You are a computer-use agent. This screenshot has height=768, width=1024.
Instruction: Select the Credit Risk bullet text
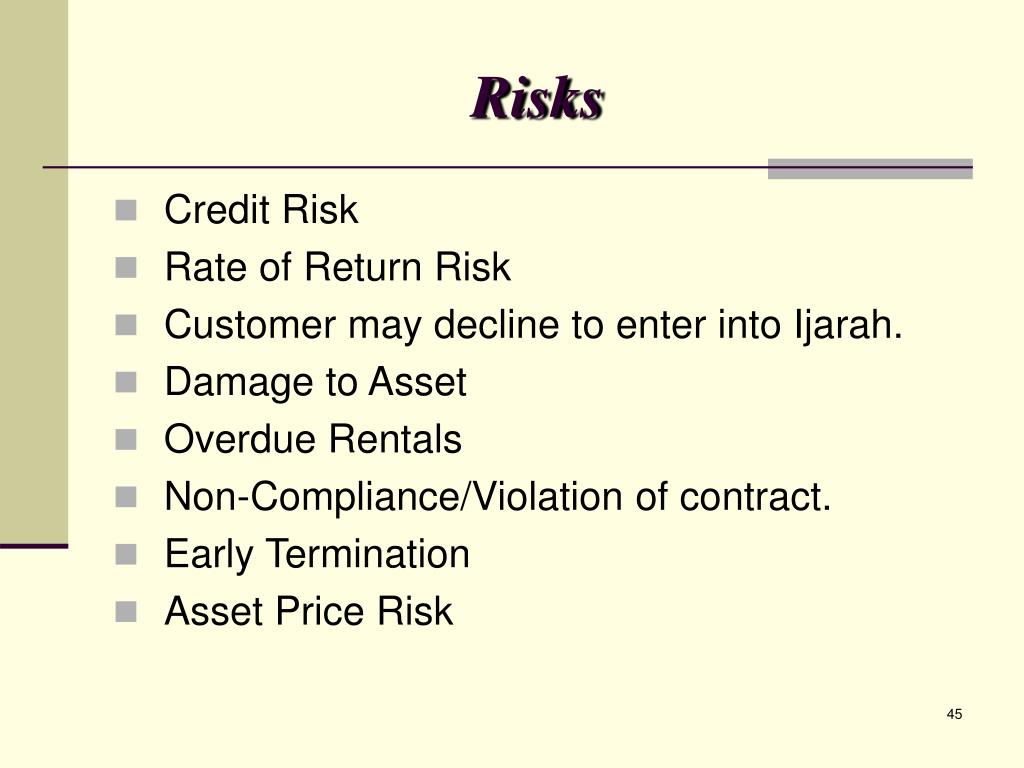pyautogui.click(x=261, y=210)
